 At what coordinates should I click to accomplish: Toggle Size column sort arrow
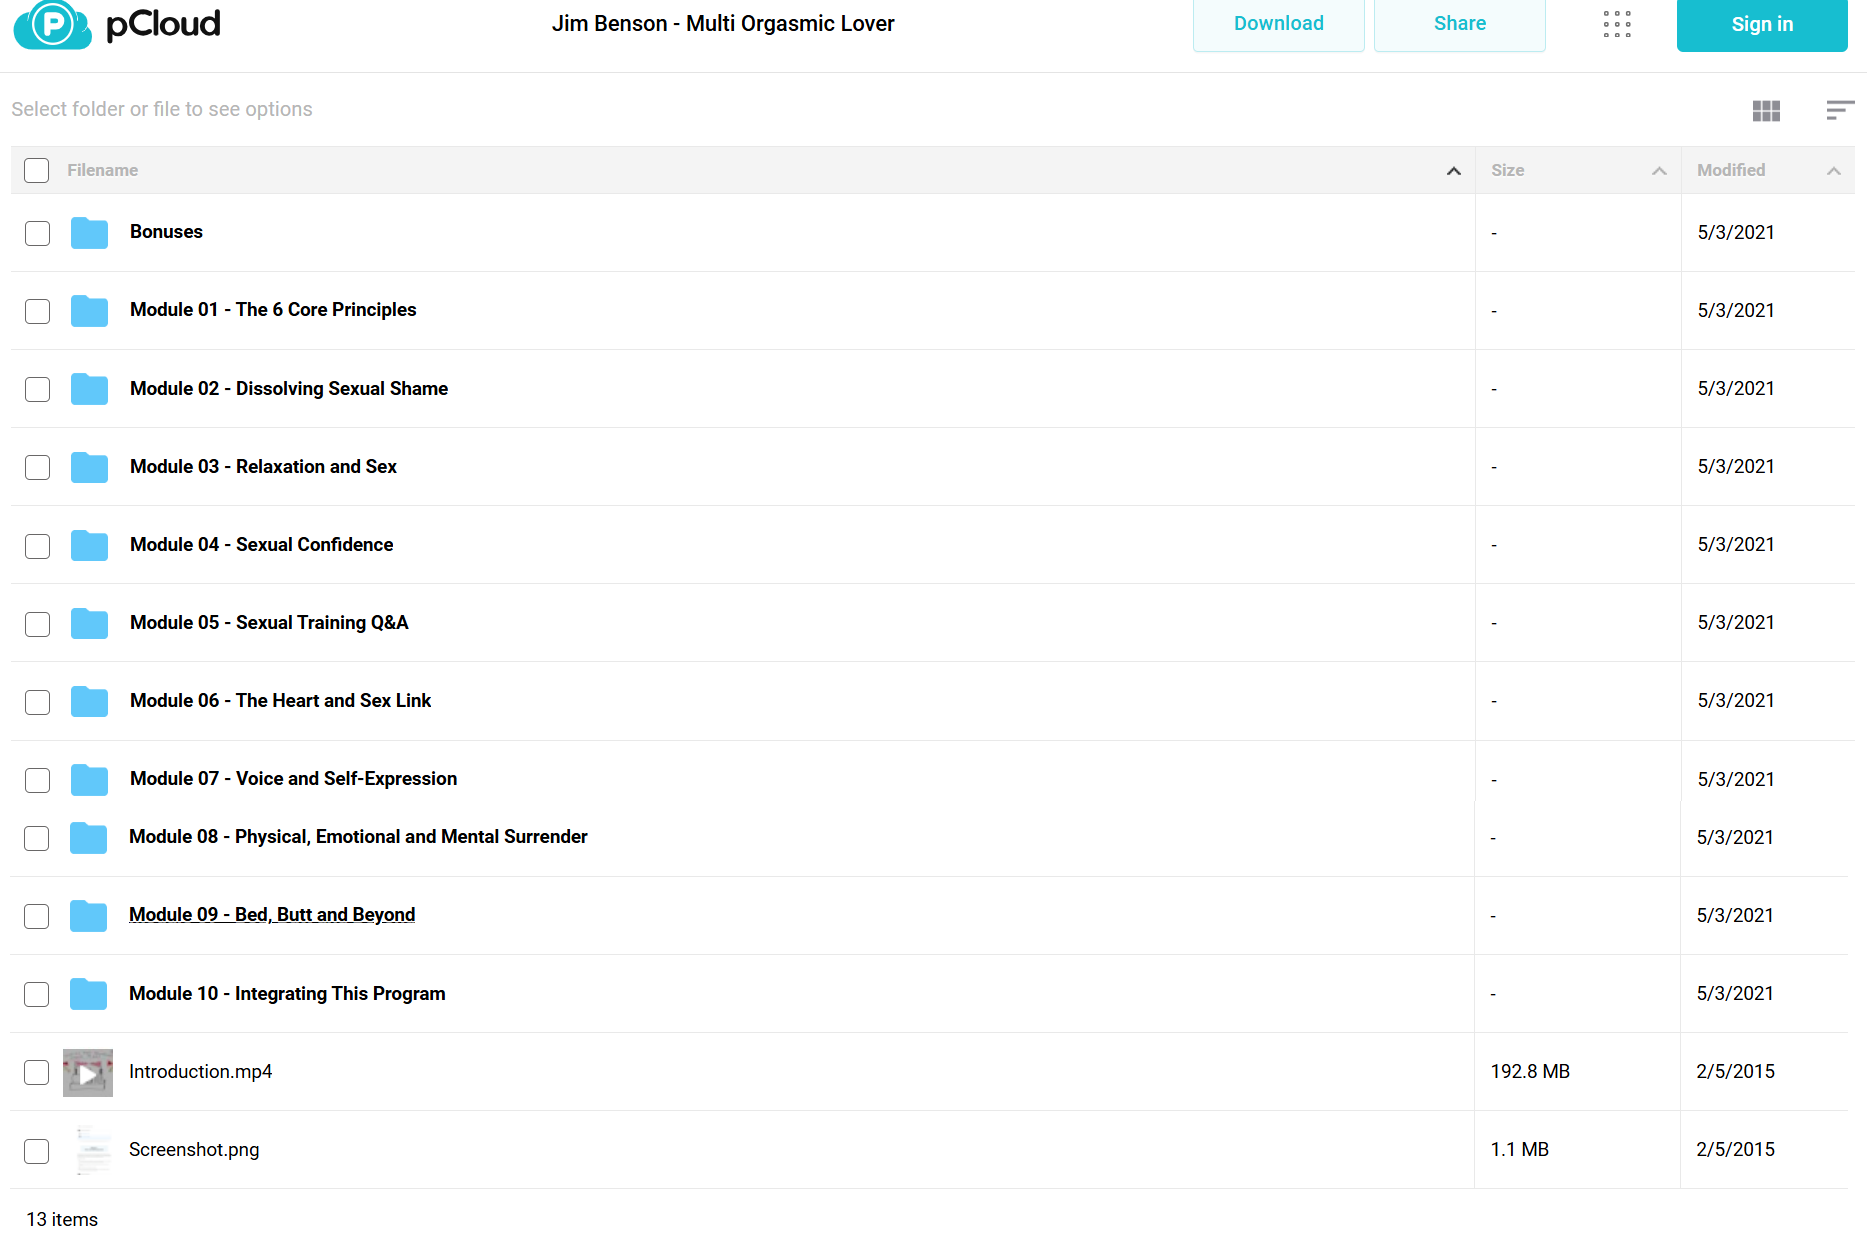pyautogui.click(x=1659, y=171)
